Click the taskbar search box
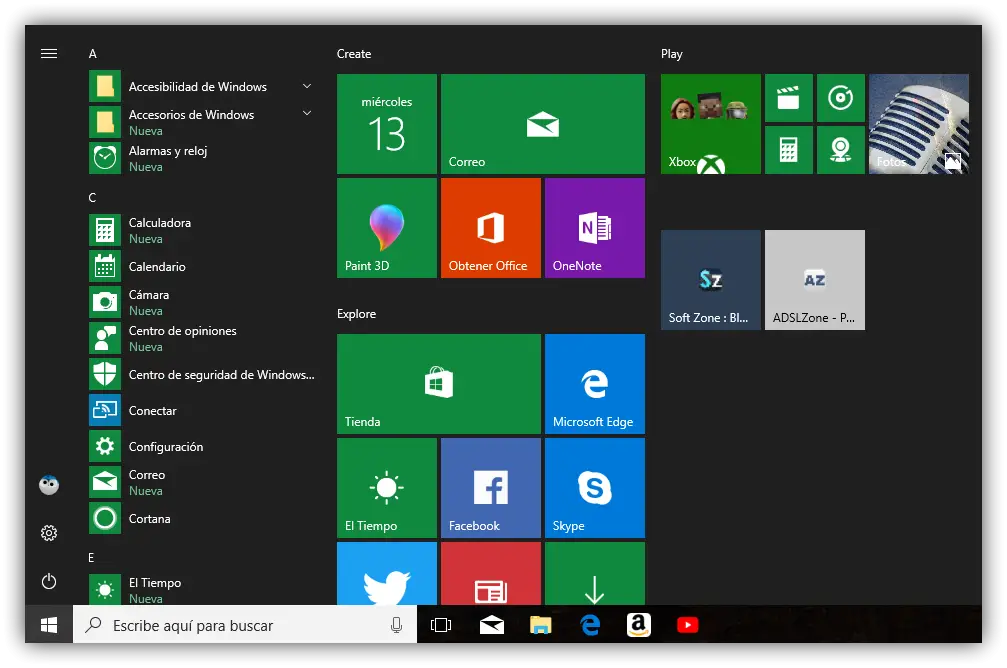Image resolution: width=1007 pixels, height=668 pixels. [230, 625]
